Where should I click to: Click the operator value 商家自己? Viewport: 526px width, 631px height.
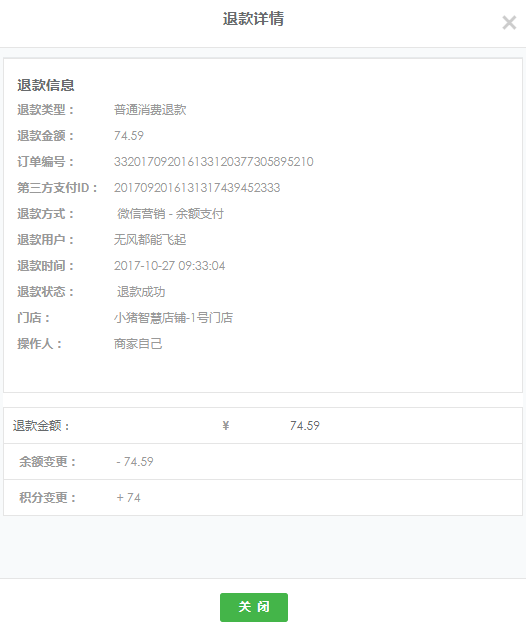[x=138, y=344]
